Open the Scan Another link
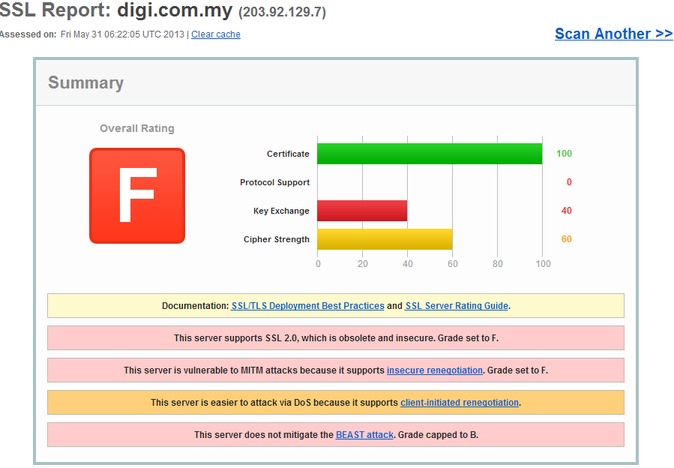674x468 pixels. click(x=613, y=34)
